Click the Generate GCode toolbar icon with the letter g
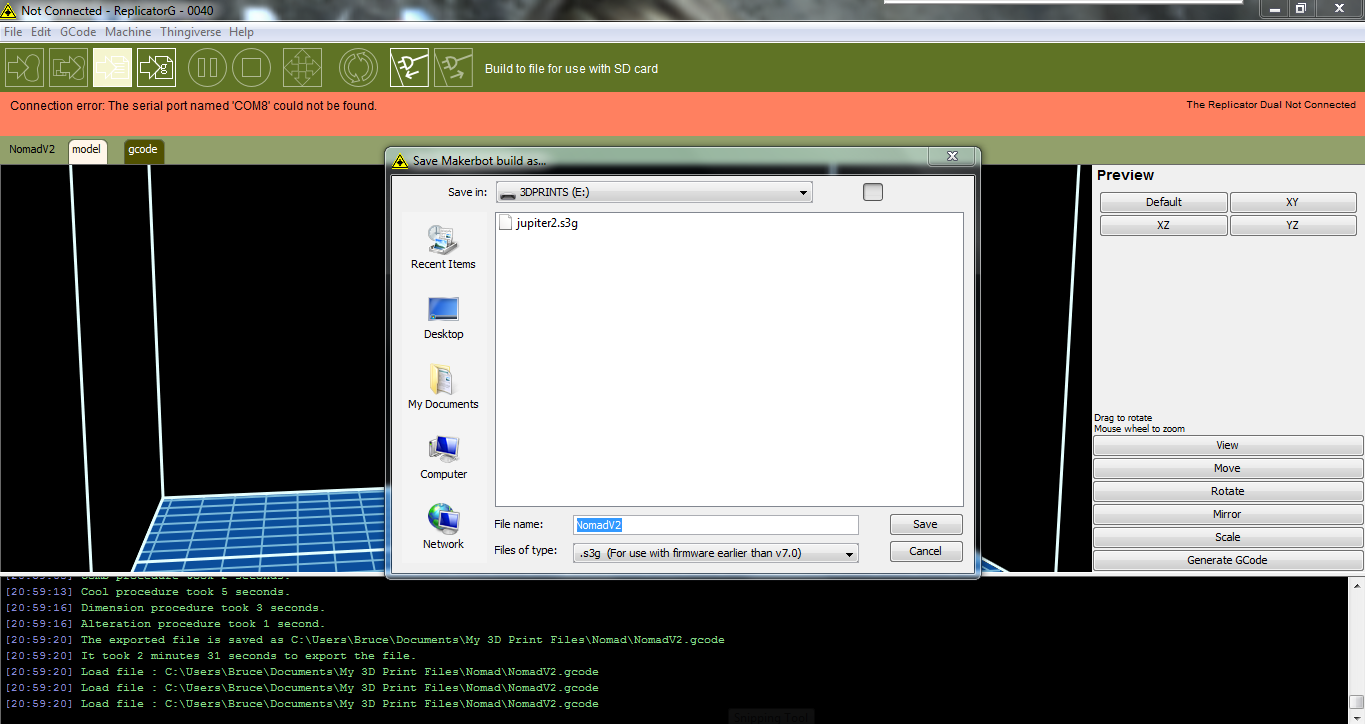Viewport: 1365px width, 724px height. (157, 68)
